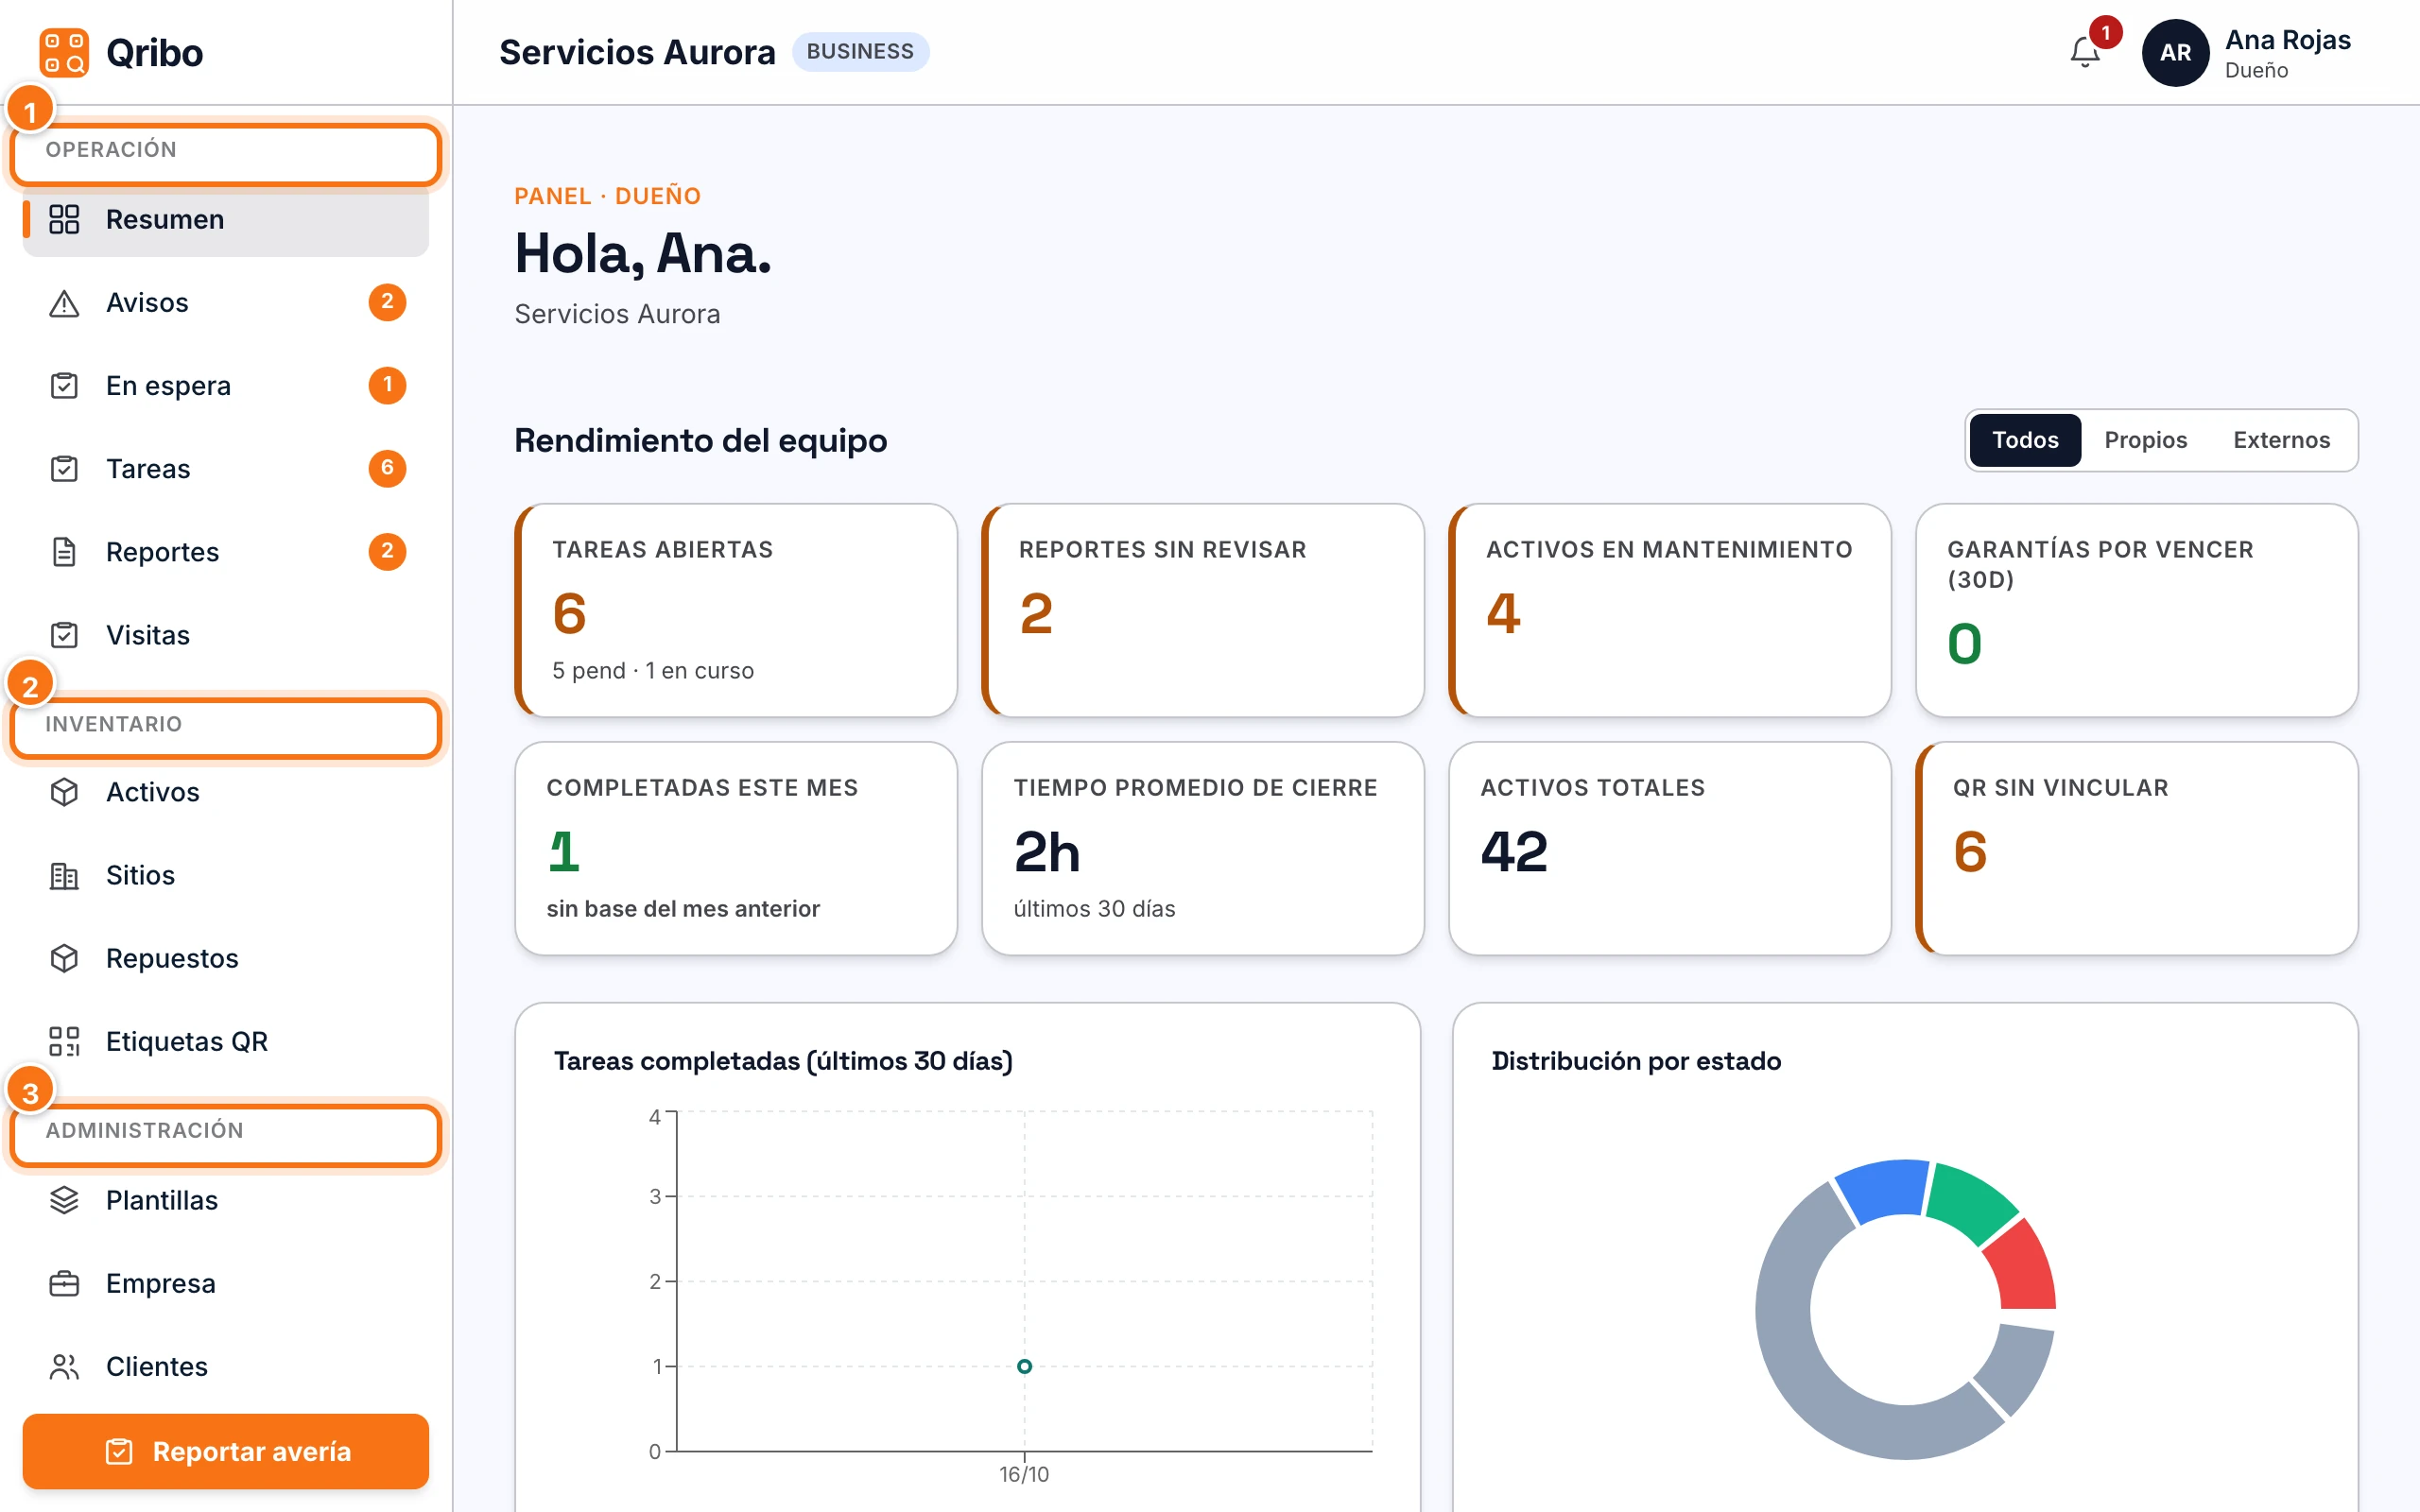Click the Reportes document icon
Image resolution: width=2420 pixels, height=1512 pixels.
tap(64, 552)
